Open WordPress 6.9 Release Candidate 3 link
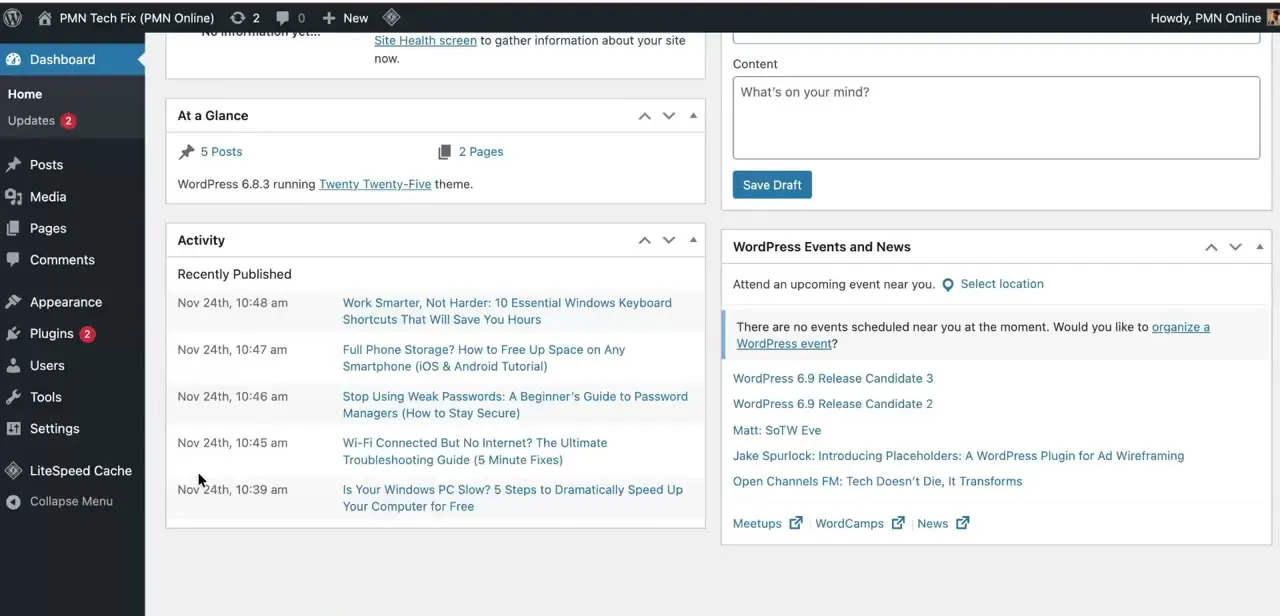 (833, 379)
